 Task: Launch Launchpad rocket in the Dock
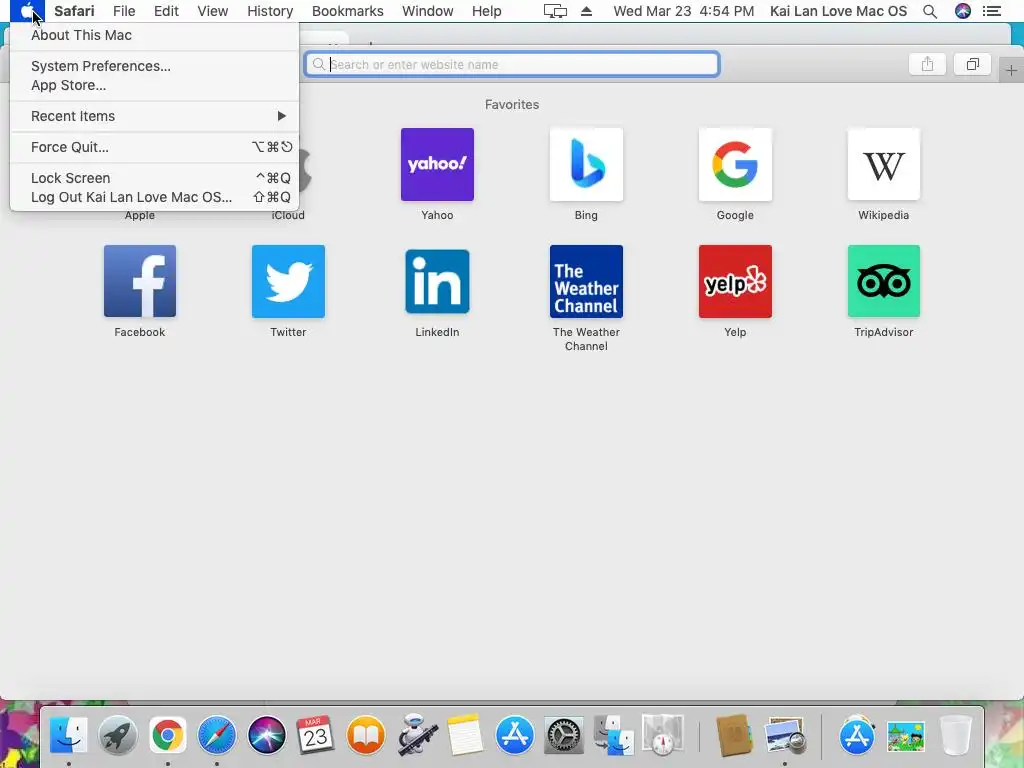tap(118, 735)
